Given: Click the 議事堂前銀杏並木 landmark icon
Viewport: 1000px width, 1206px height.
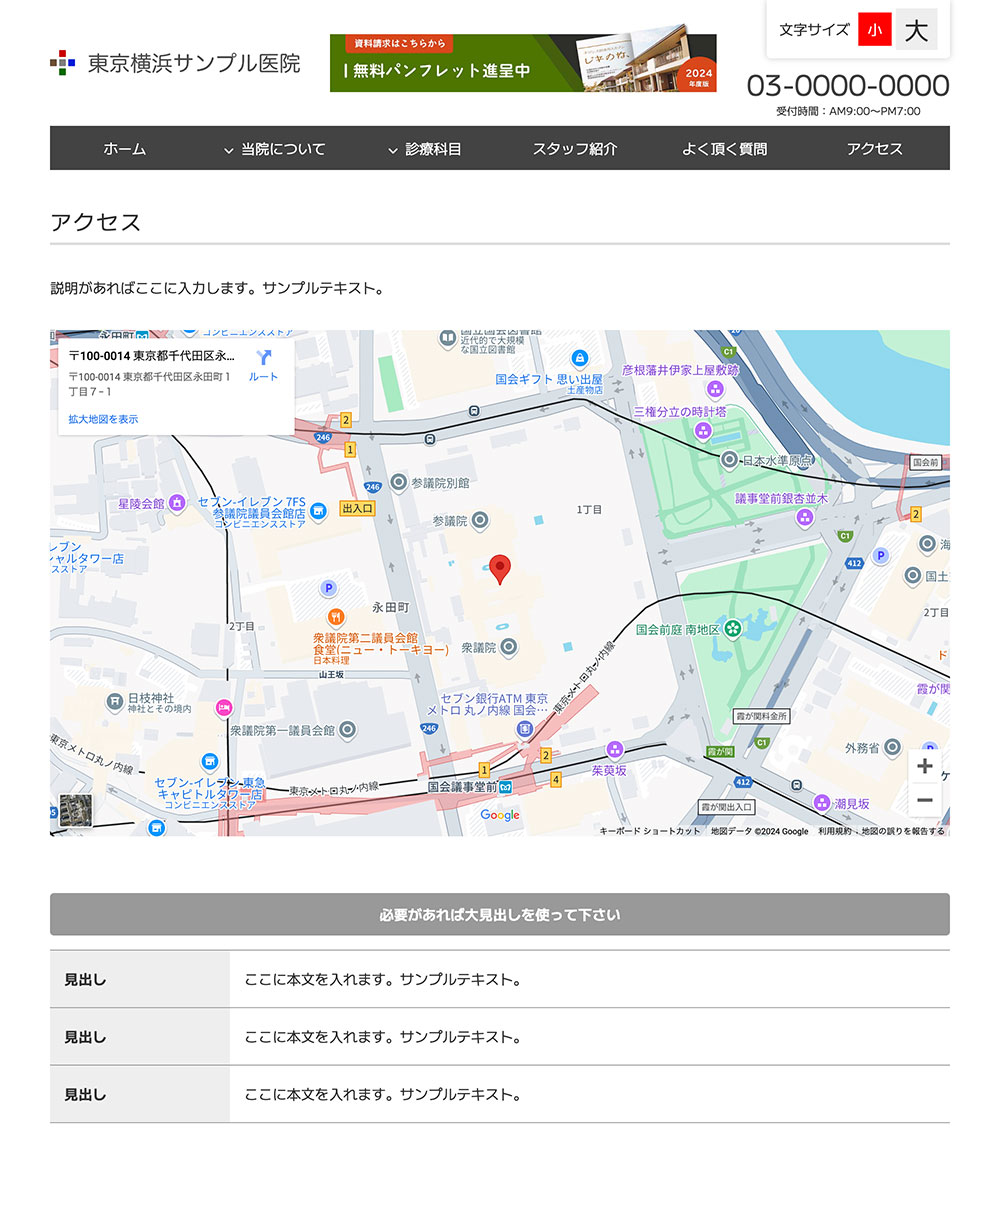Looking at the screenshot, I should click(805, 517).
